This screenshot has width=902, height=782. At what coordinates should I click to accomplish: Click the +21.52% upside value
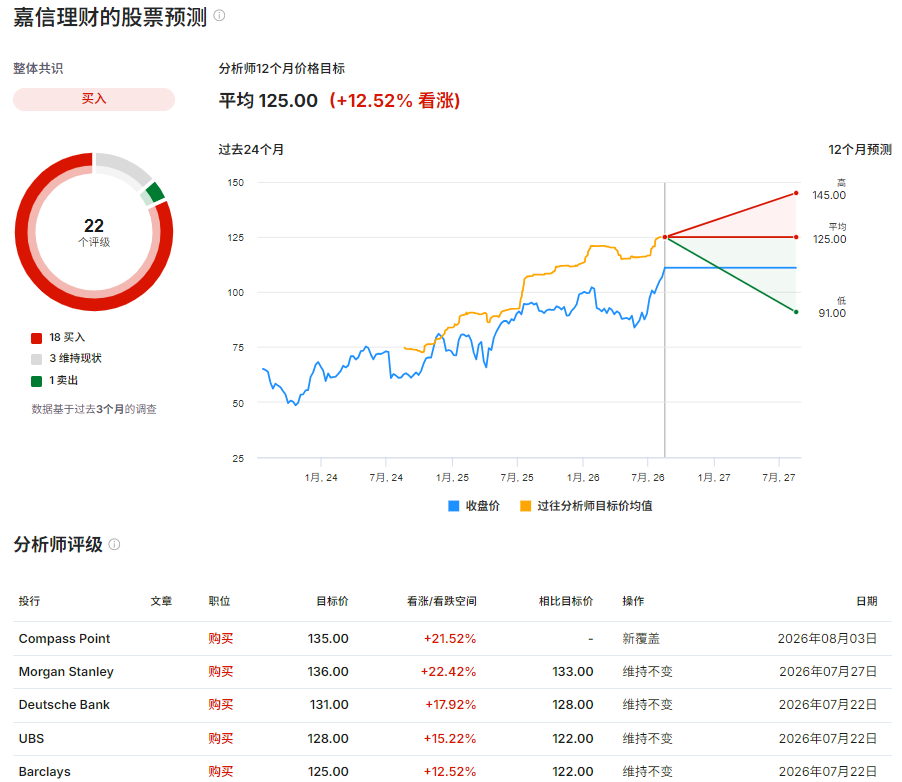(x=450, y=639)
